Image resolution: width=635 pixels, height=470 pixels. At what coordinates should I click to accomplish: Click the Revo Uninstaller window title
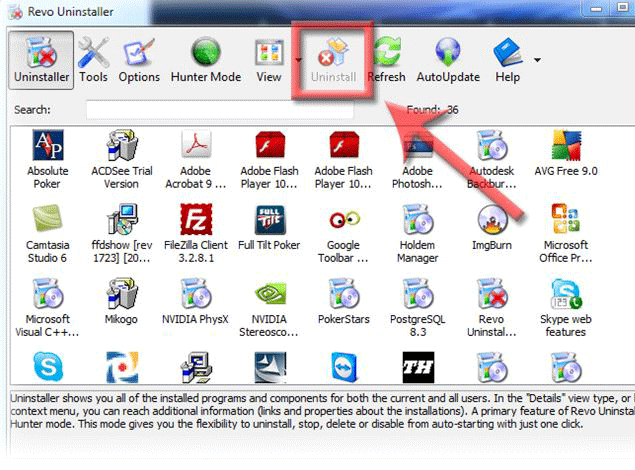point(70,12)
